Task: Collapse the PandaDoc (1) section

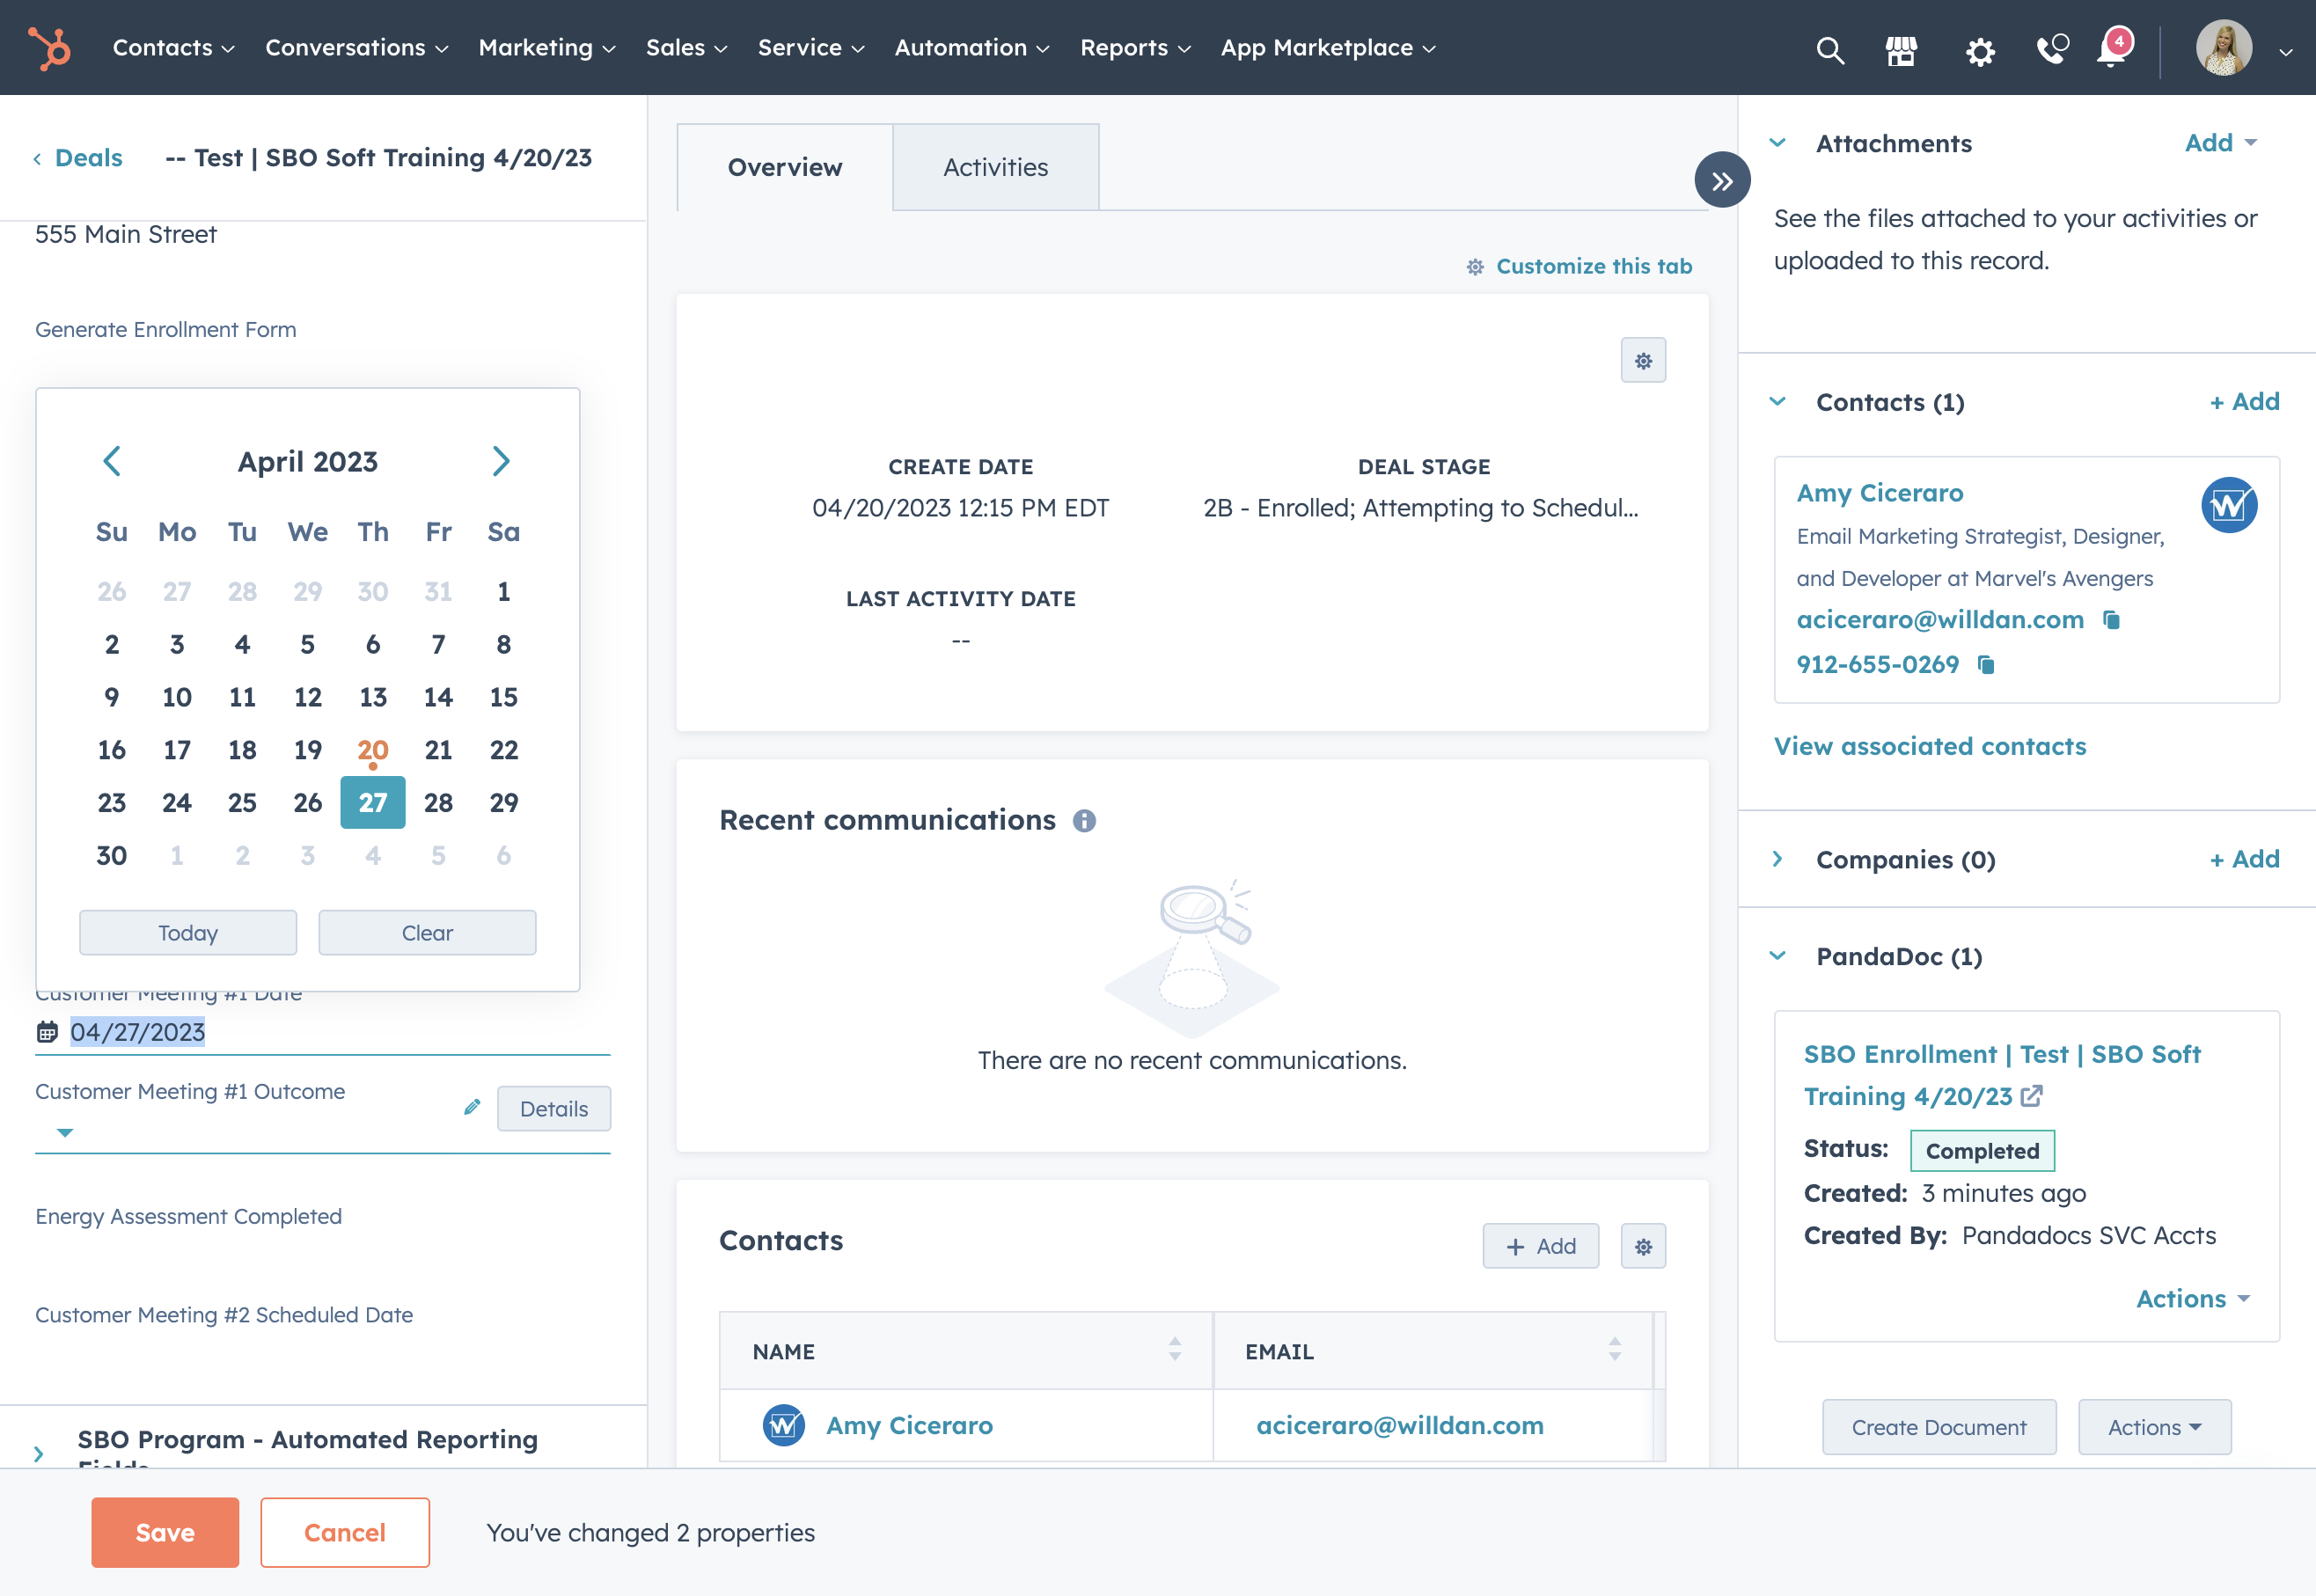Action: coord(1777,956)
